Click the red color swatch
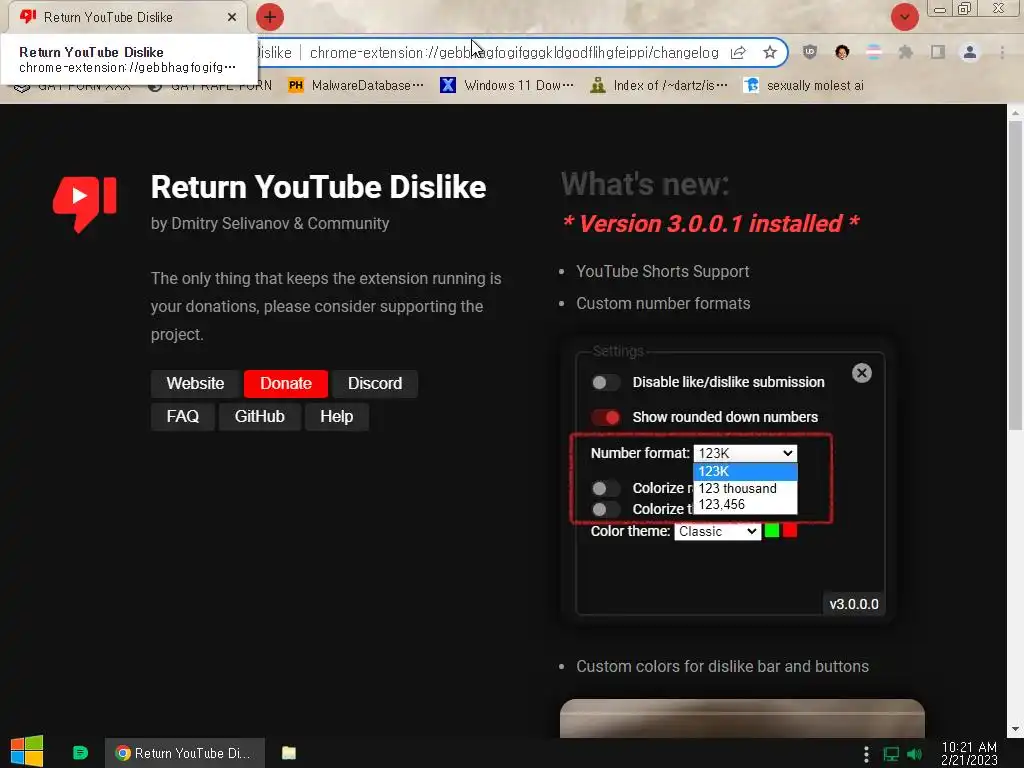This screenshot has width=1024, height=768. pos(790,531)
